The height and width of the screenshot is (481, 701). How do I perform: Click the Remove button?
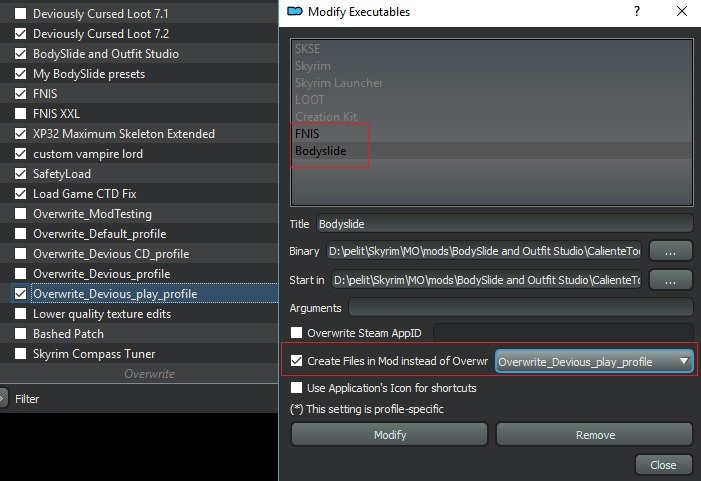595,435
